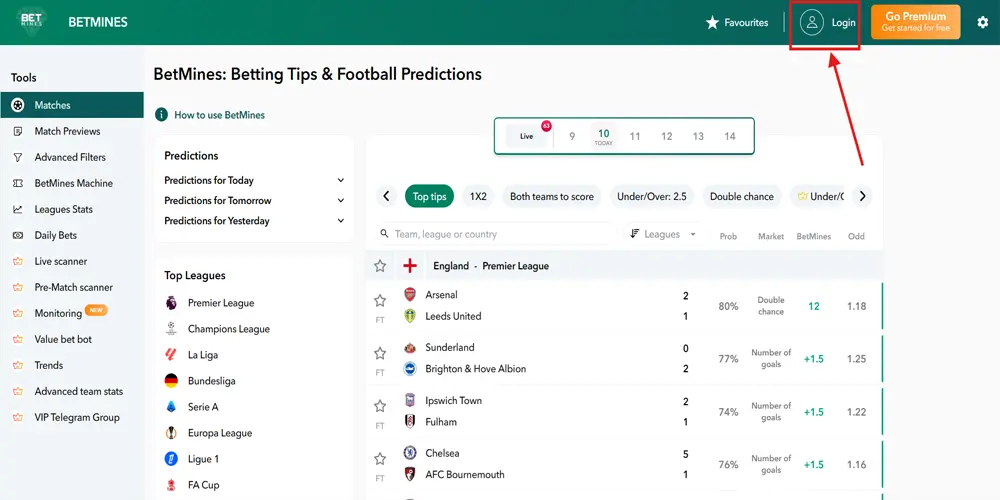Open Advanced Filters in Tools sidebar
The width and height of the screenshot is (1000, 500).
point(70,157)
